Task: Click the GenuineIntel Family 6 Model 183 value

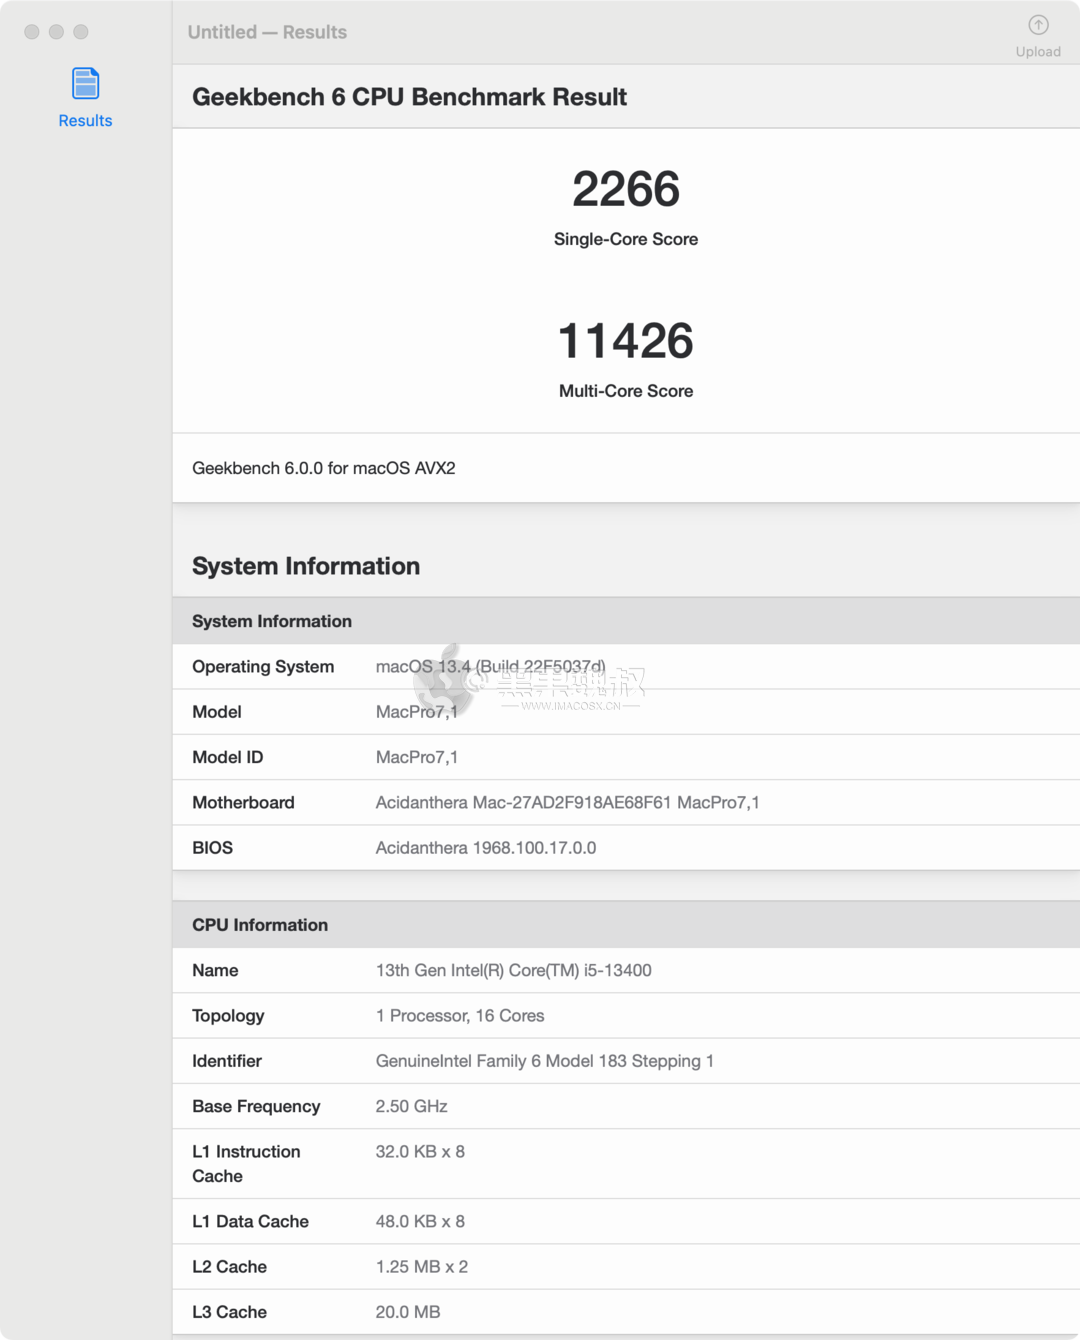Action: (545, 1061)
